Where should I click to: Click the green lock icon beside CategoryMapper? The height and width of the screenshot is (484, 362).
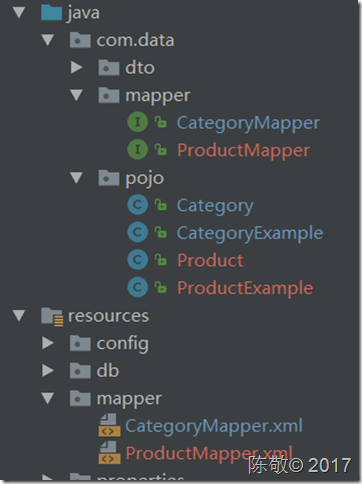pos(160,122)
